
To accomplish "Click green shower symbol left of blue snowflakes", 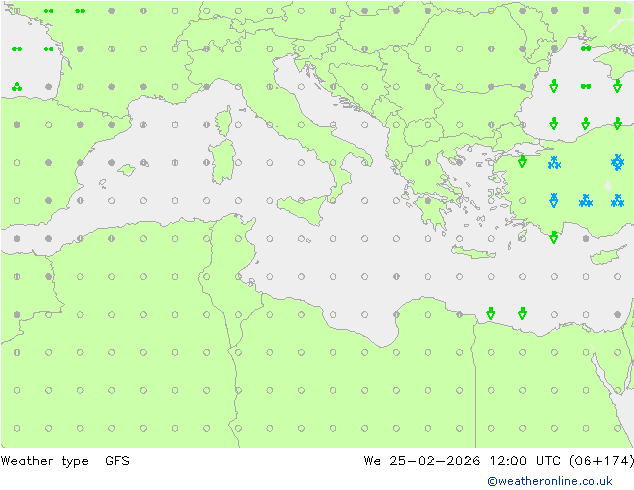I will [522, 161].
